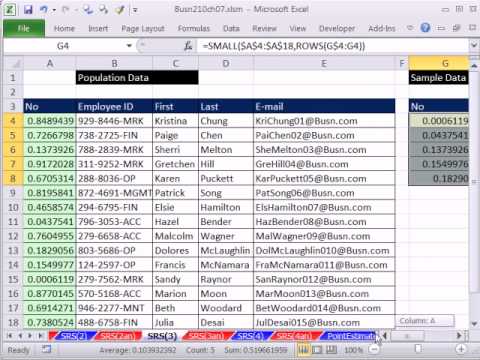
Task: Open the Add-Ins ribbon tab
Action: [382, 29]
